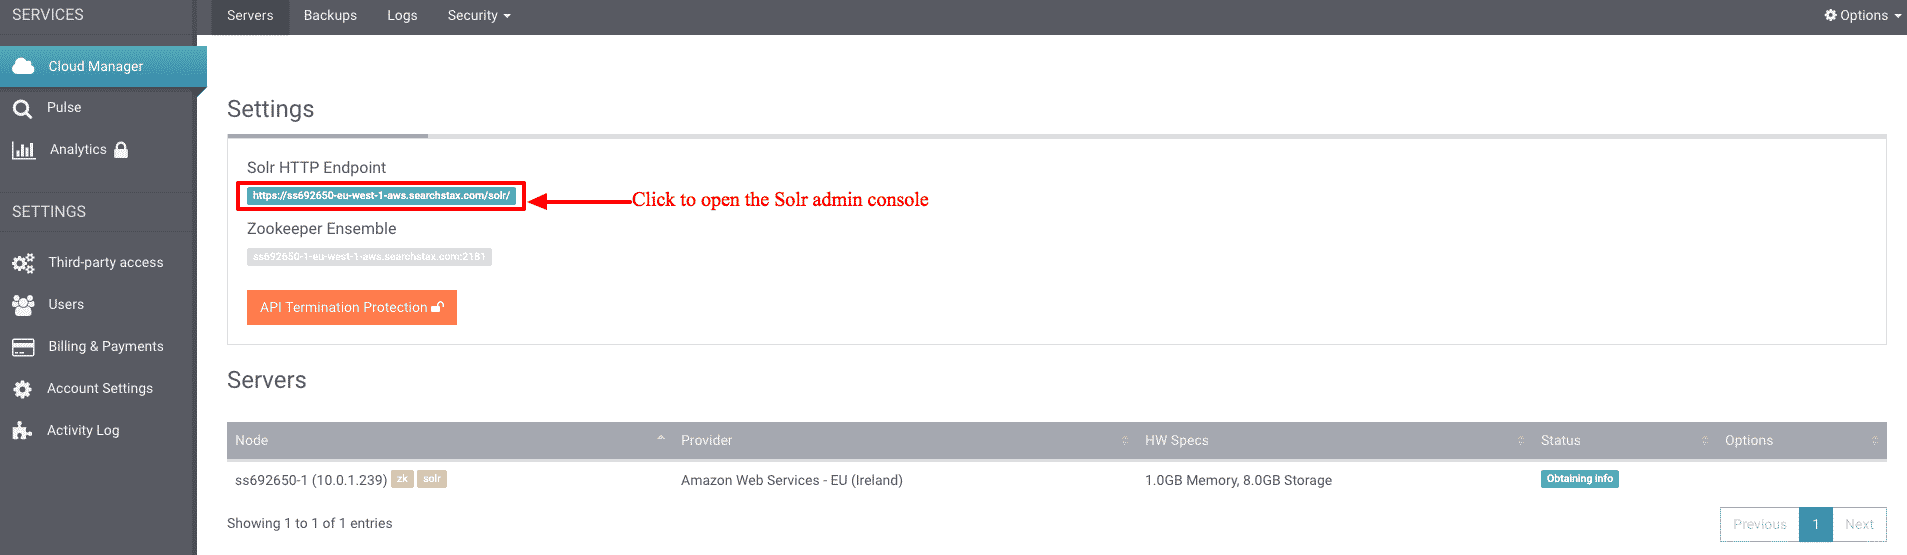Viewport: 1907px width, 555px height.
Task: Switch to the Logs tab
Action: 402,16
